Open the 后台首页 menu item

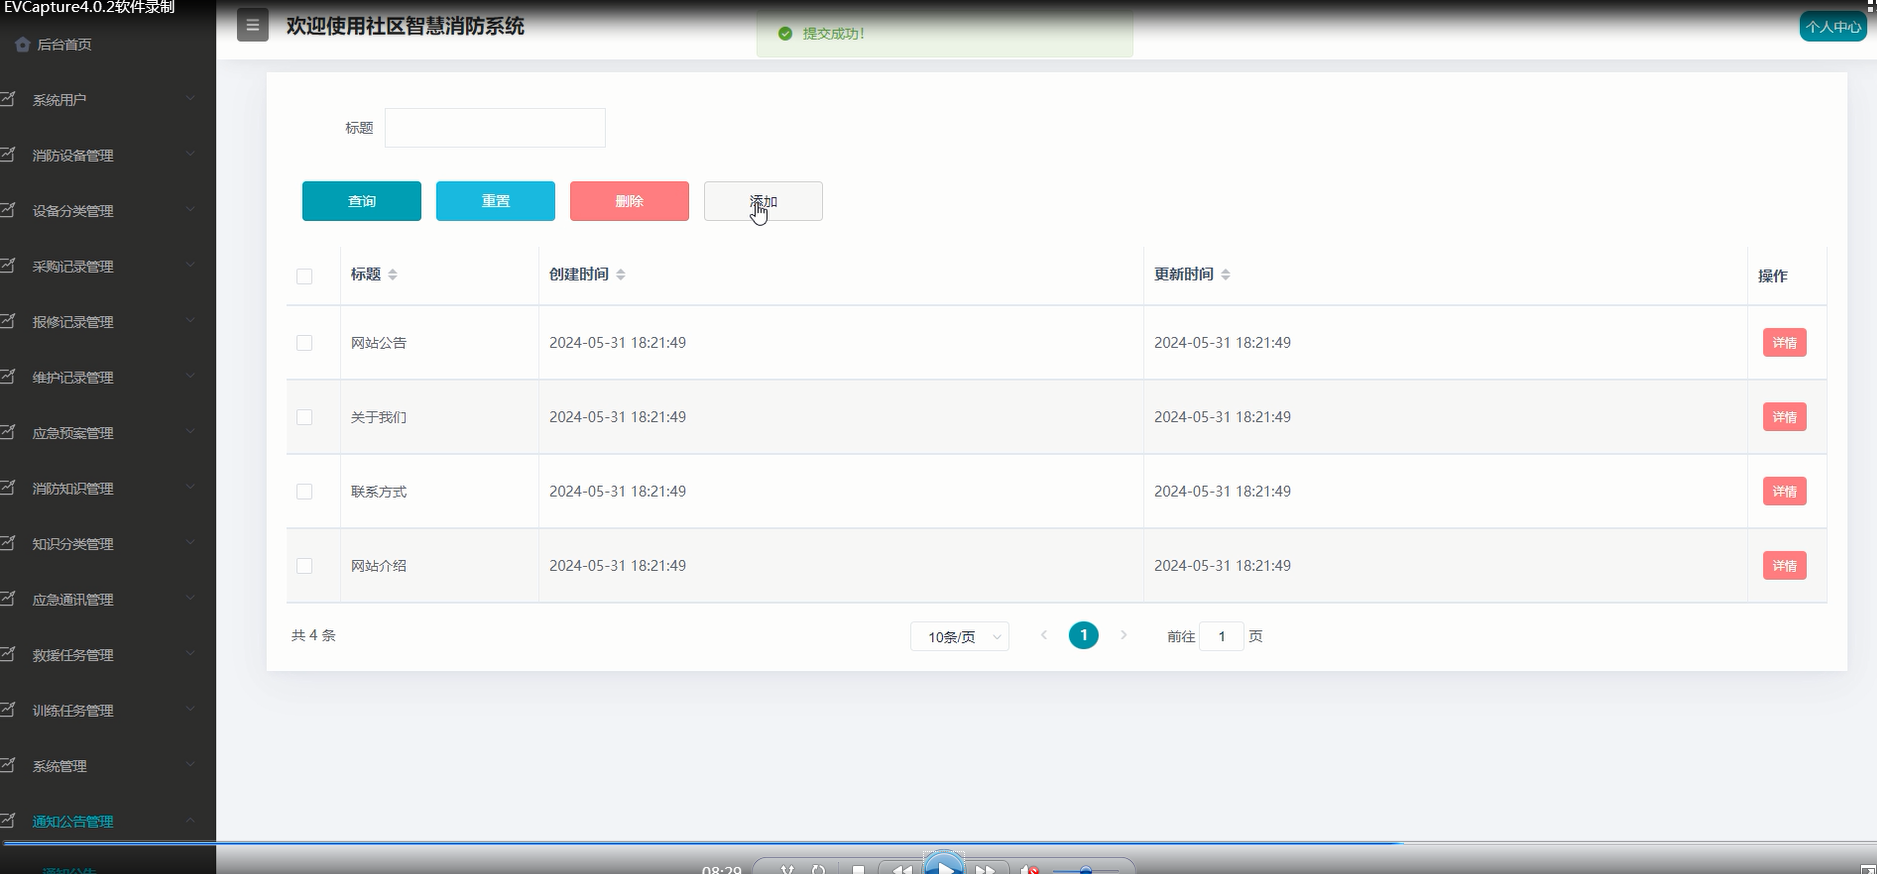[x=64, y=45]
